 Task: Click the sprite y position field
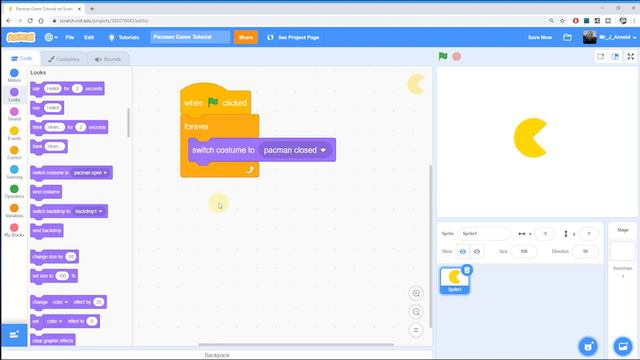[x=589, y=233]
